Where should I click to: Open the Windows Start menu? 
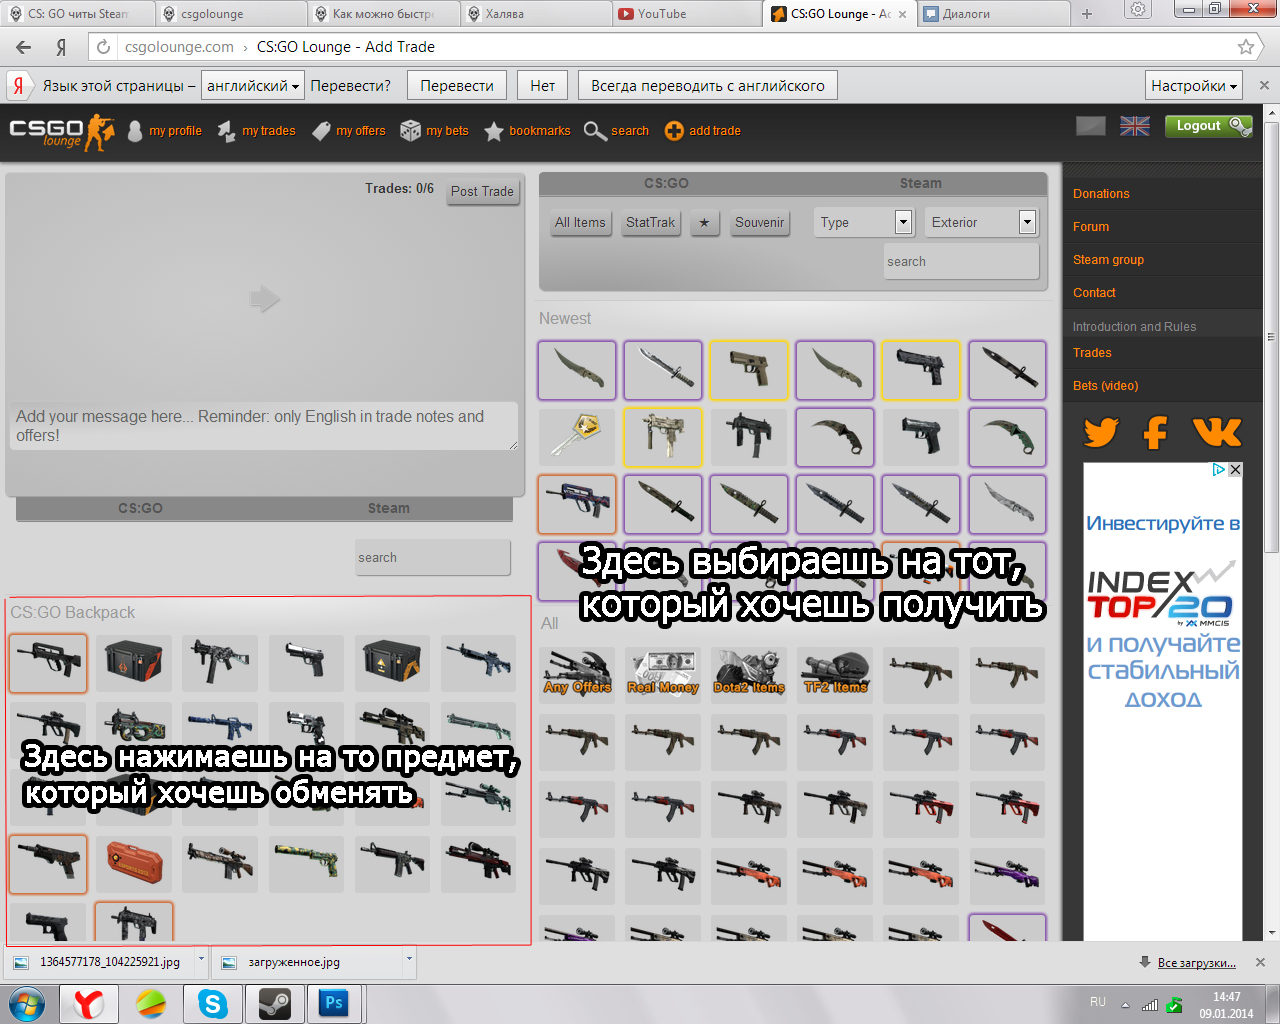click(x=27, y=1003)
